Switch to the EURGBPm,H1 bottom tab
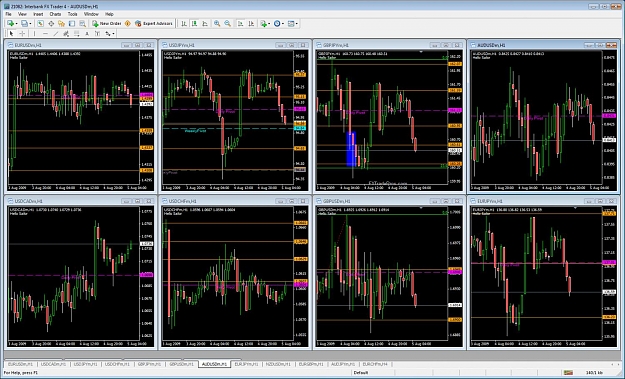The image size is (625, 379). (311, 364)
